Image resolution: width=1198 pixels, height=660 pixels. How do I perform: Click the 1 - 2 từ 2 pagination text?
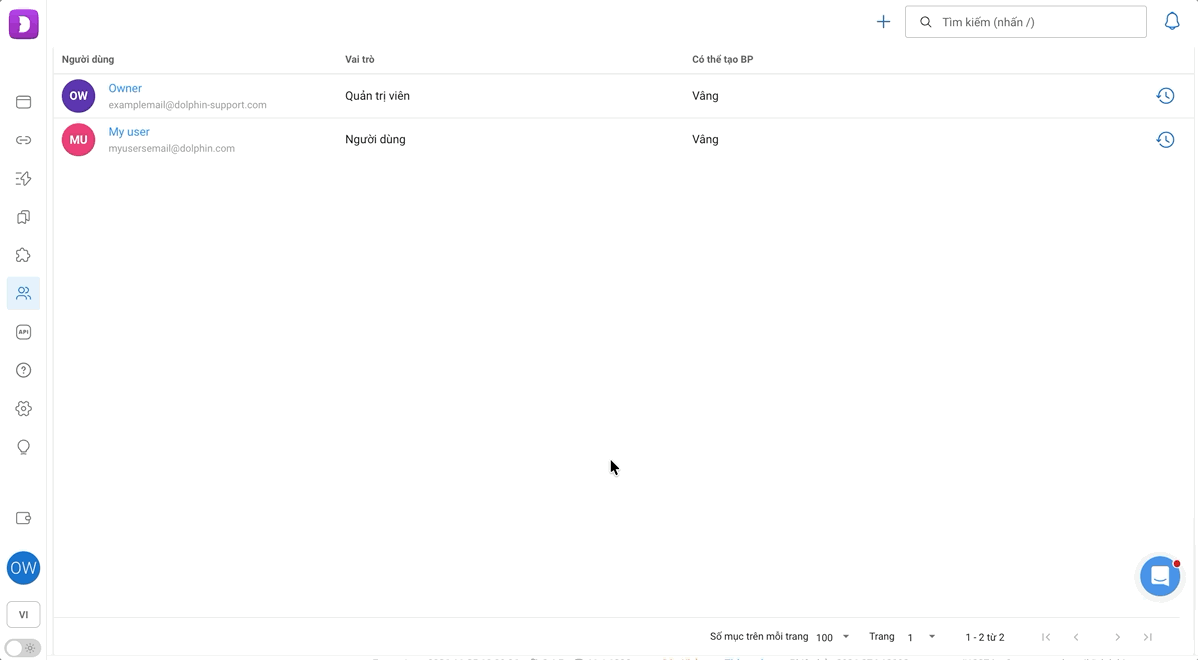(985, 637)
